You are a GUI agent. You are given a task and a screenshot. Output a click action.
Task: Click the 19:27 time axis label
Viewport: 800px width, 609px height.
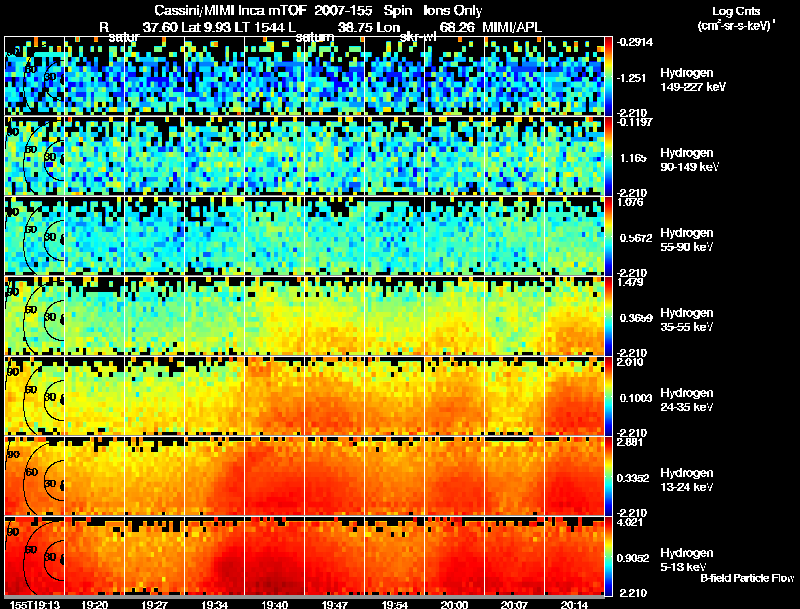pos(155,604)
